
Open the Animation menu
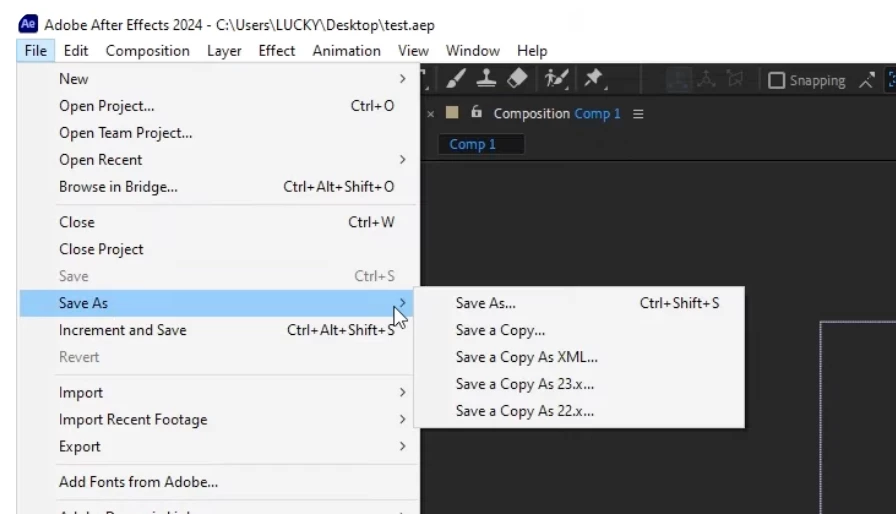click(x=346, y=51)
